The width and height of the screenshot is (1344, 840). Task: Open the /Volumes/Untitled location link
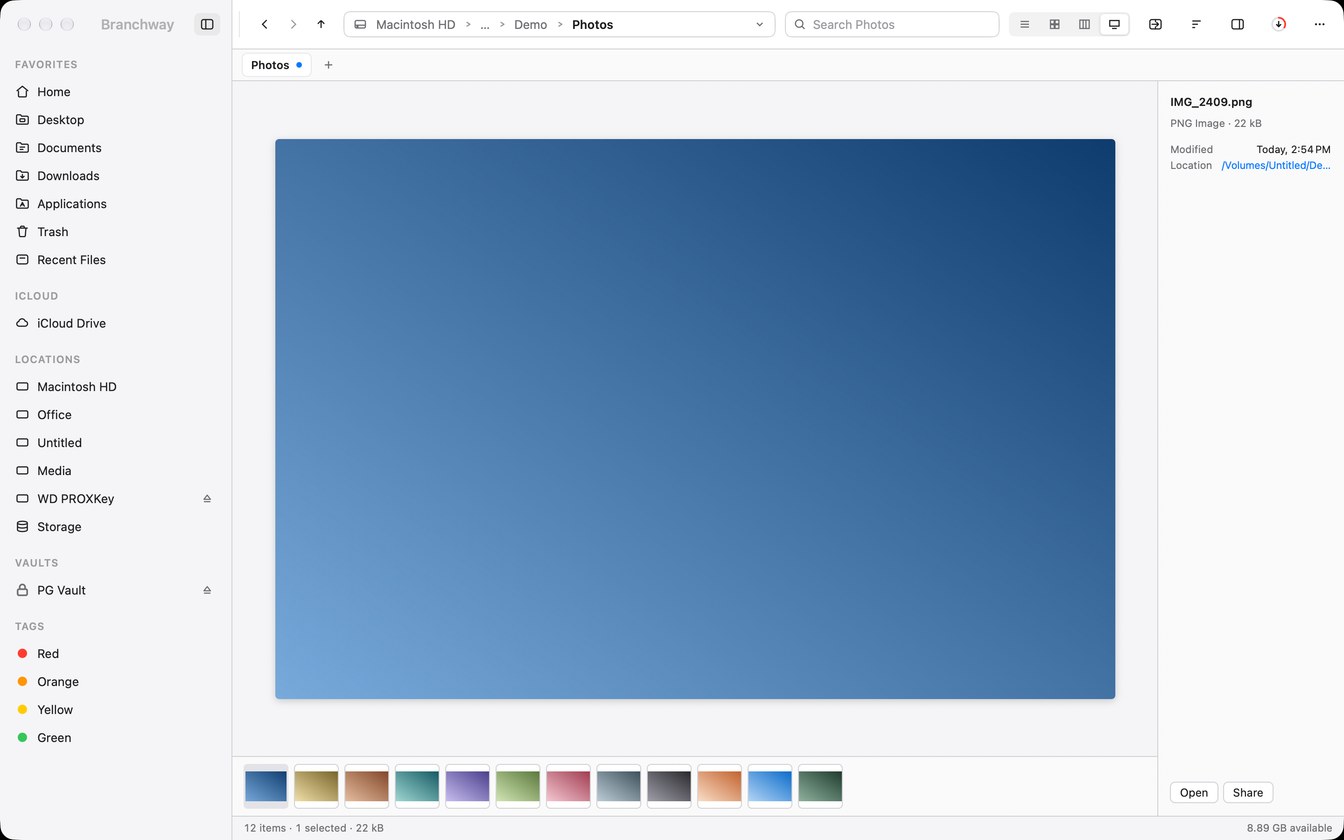(x=1276, y=166)
